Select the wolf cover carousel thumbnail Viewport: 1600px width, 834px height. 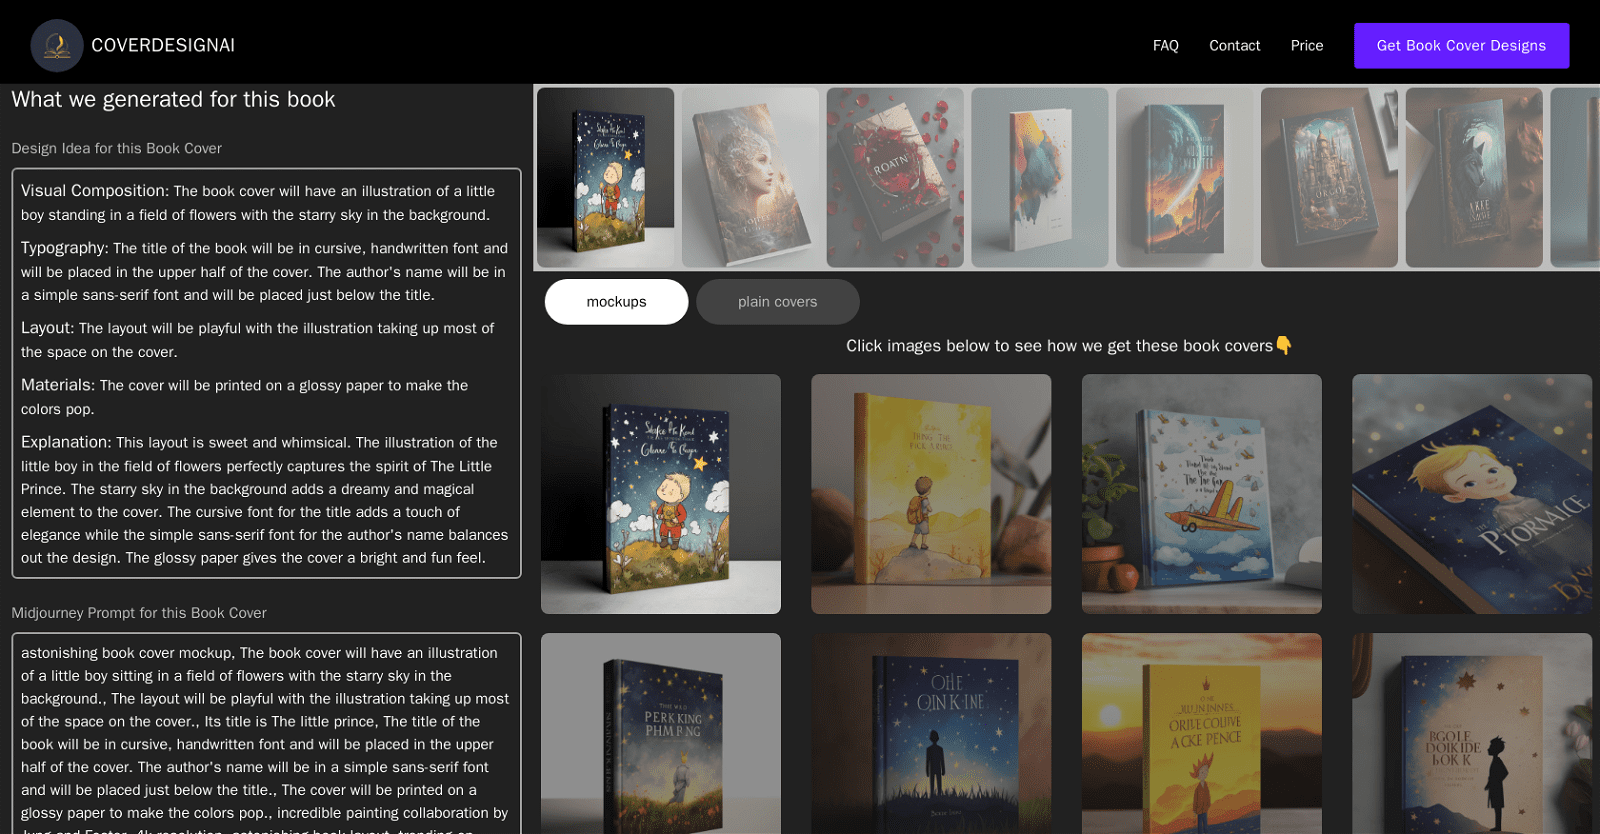tap(1474, 177)
